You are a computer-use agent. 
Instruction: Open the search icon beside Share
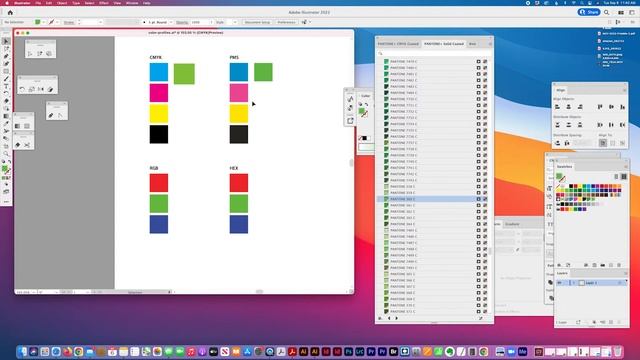coord(607,13)
